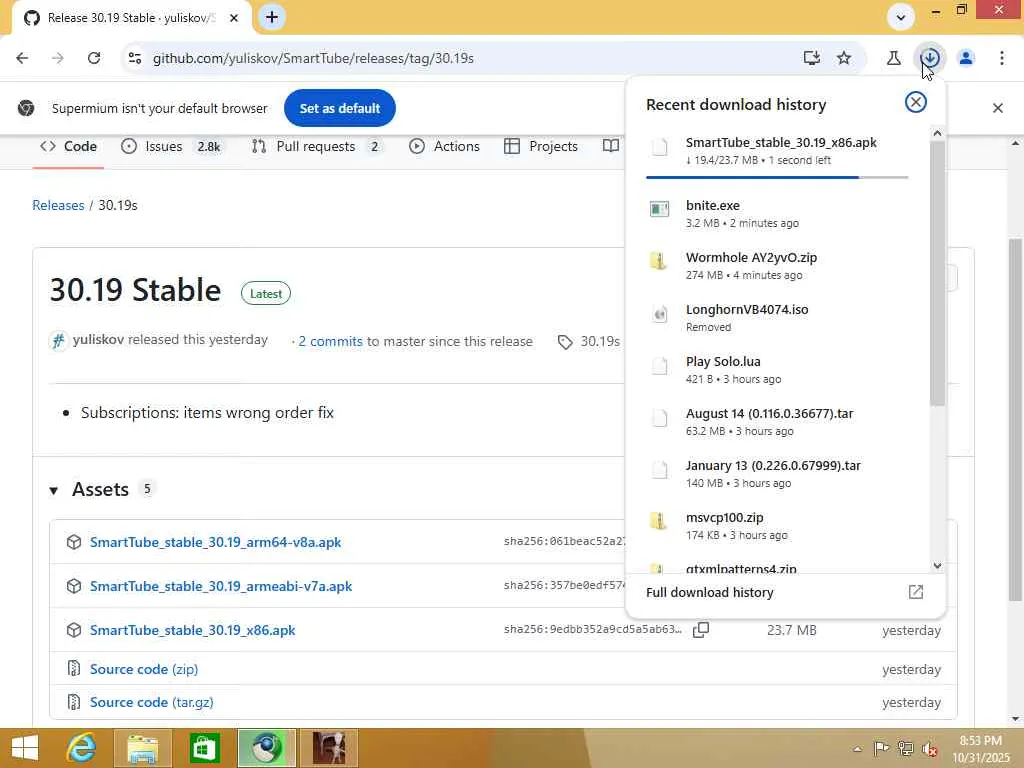
Task: Click the muted volume tray icon
Action: pyautogui.click(x=929, y=749)
